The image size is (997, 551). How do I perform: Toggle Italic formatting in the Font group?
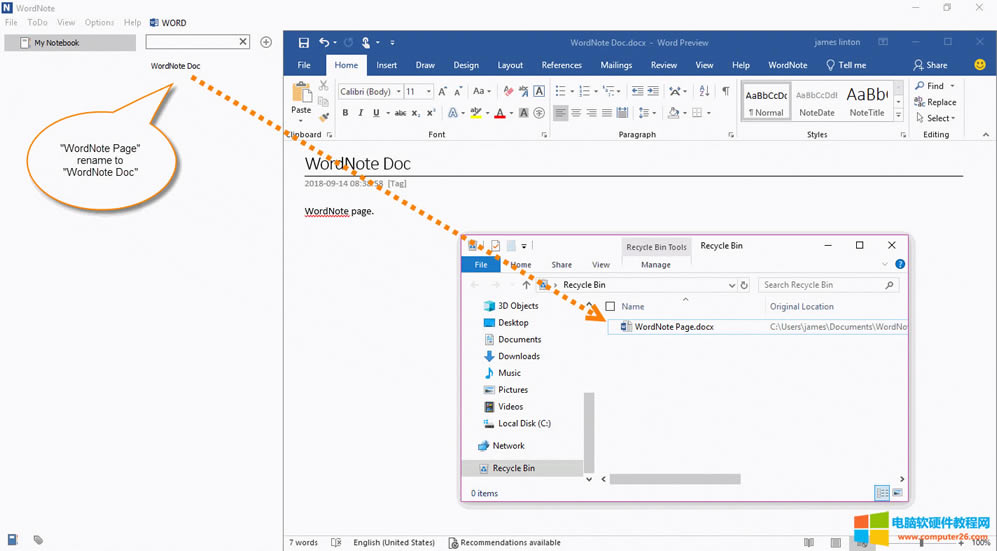click(x=360, y=113)
